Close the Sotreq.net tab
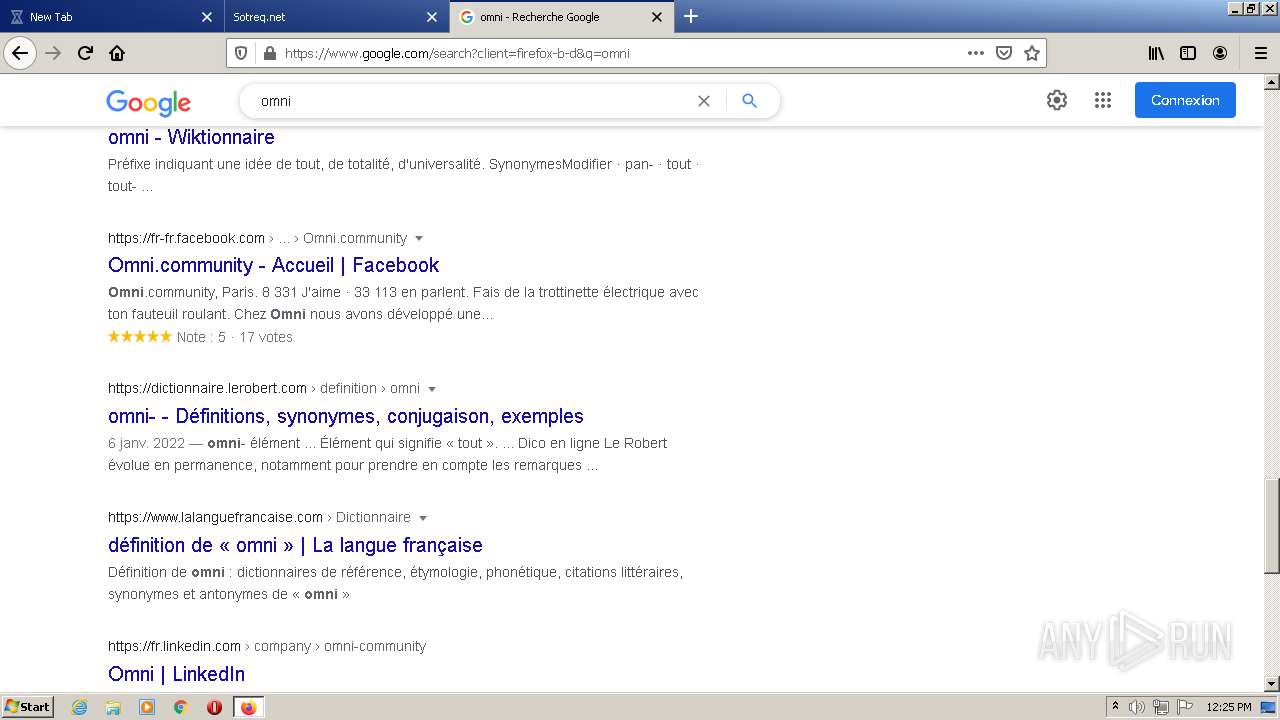1280x720 pixels. tap(432, 17)
